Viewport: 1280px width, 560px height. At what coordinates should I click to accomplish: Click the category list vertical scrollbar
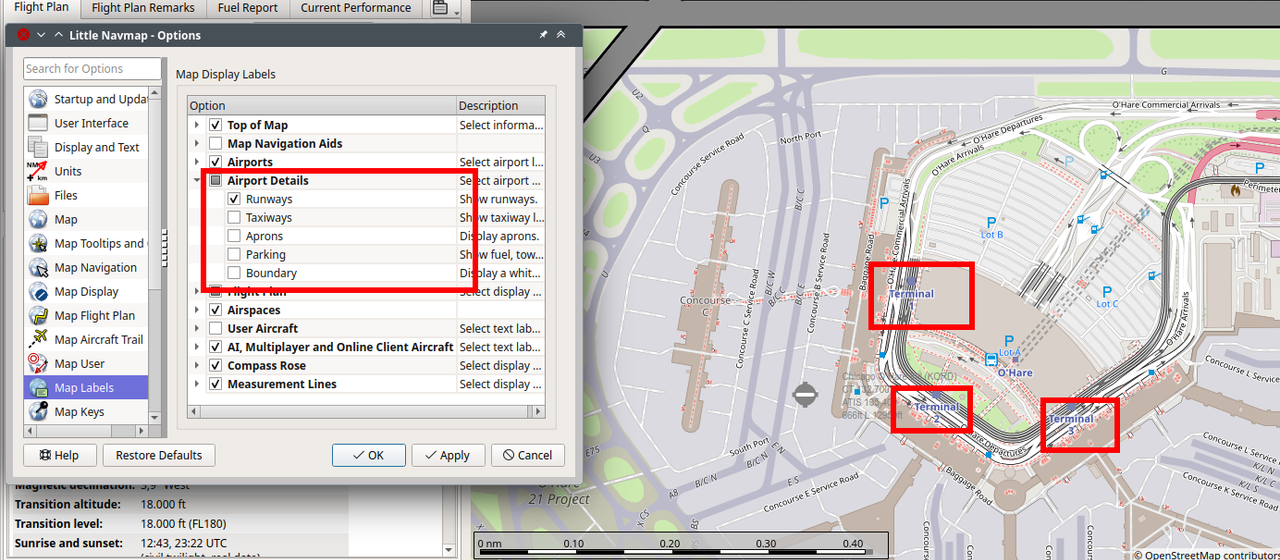[x=154, y=255]
